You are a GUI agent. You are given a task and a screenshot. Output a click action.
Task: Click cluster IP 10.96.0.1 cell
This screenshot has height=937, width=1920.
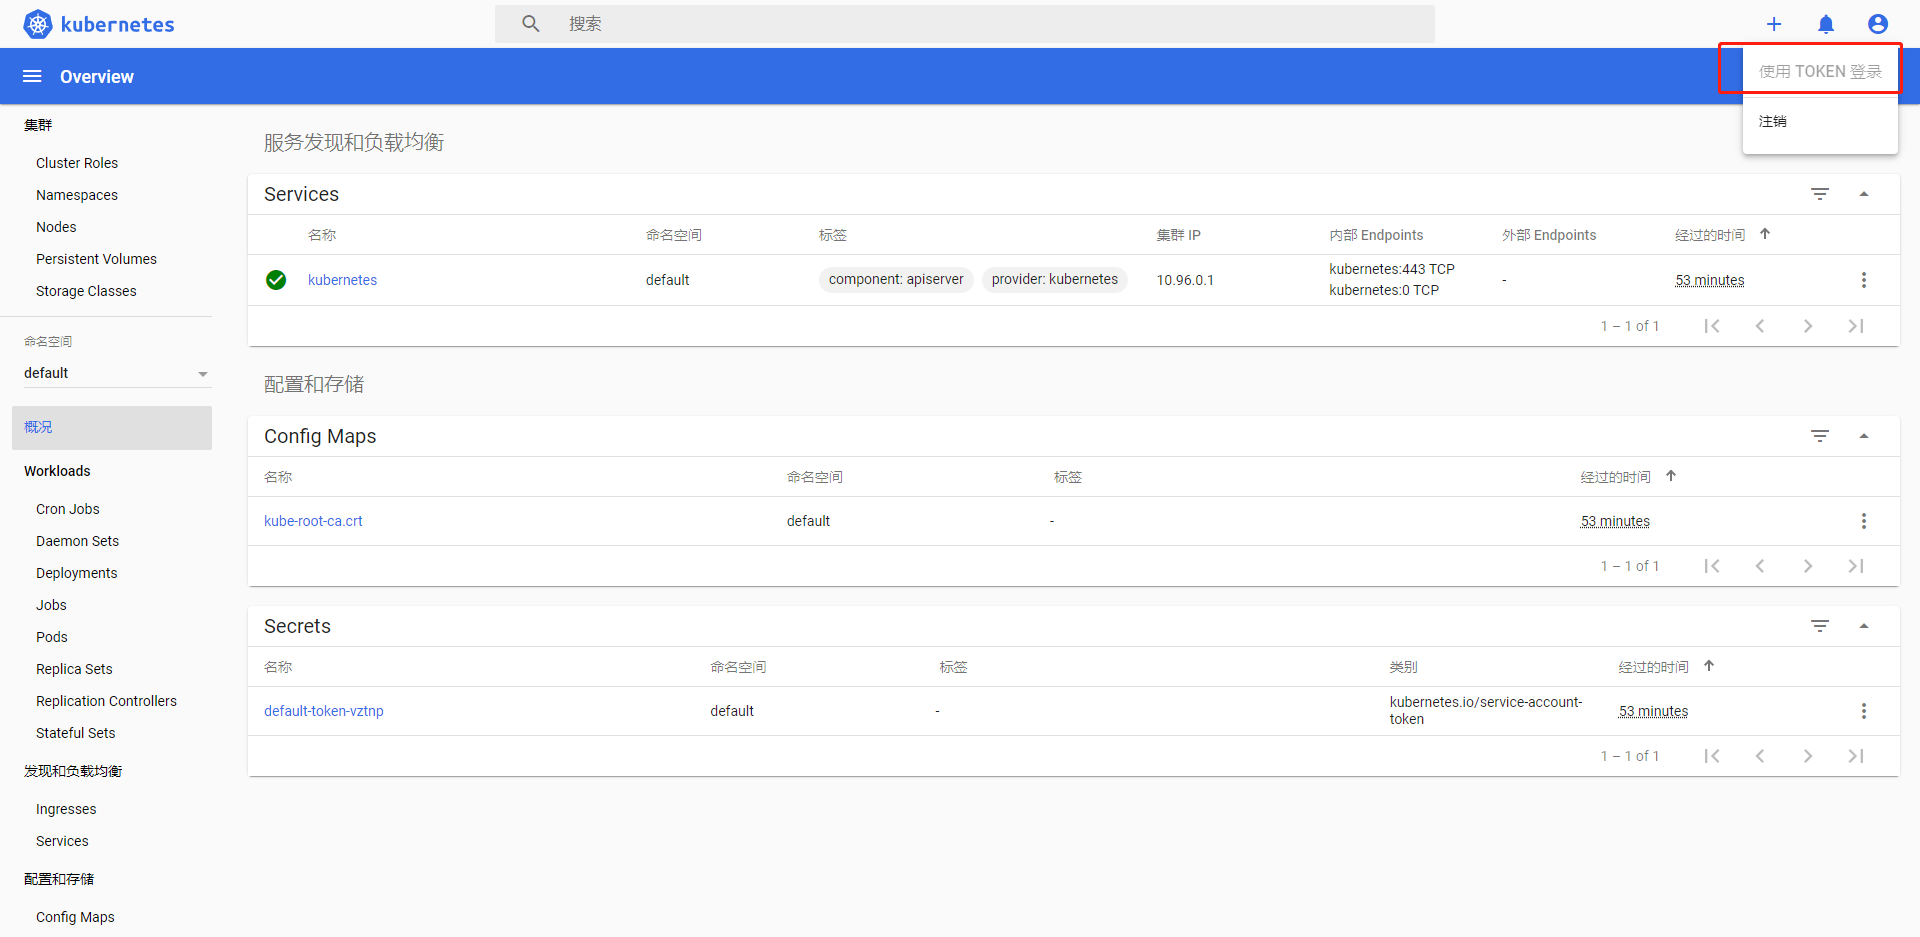(x=1185, y=280)
